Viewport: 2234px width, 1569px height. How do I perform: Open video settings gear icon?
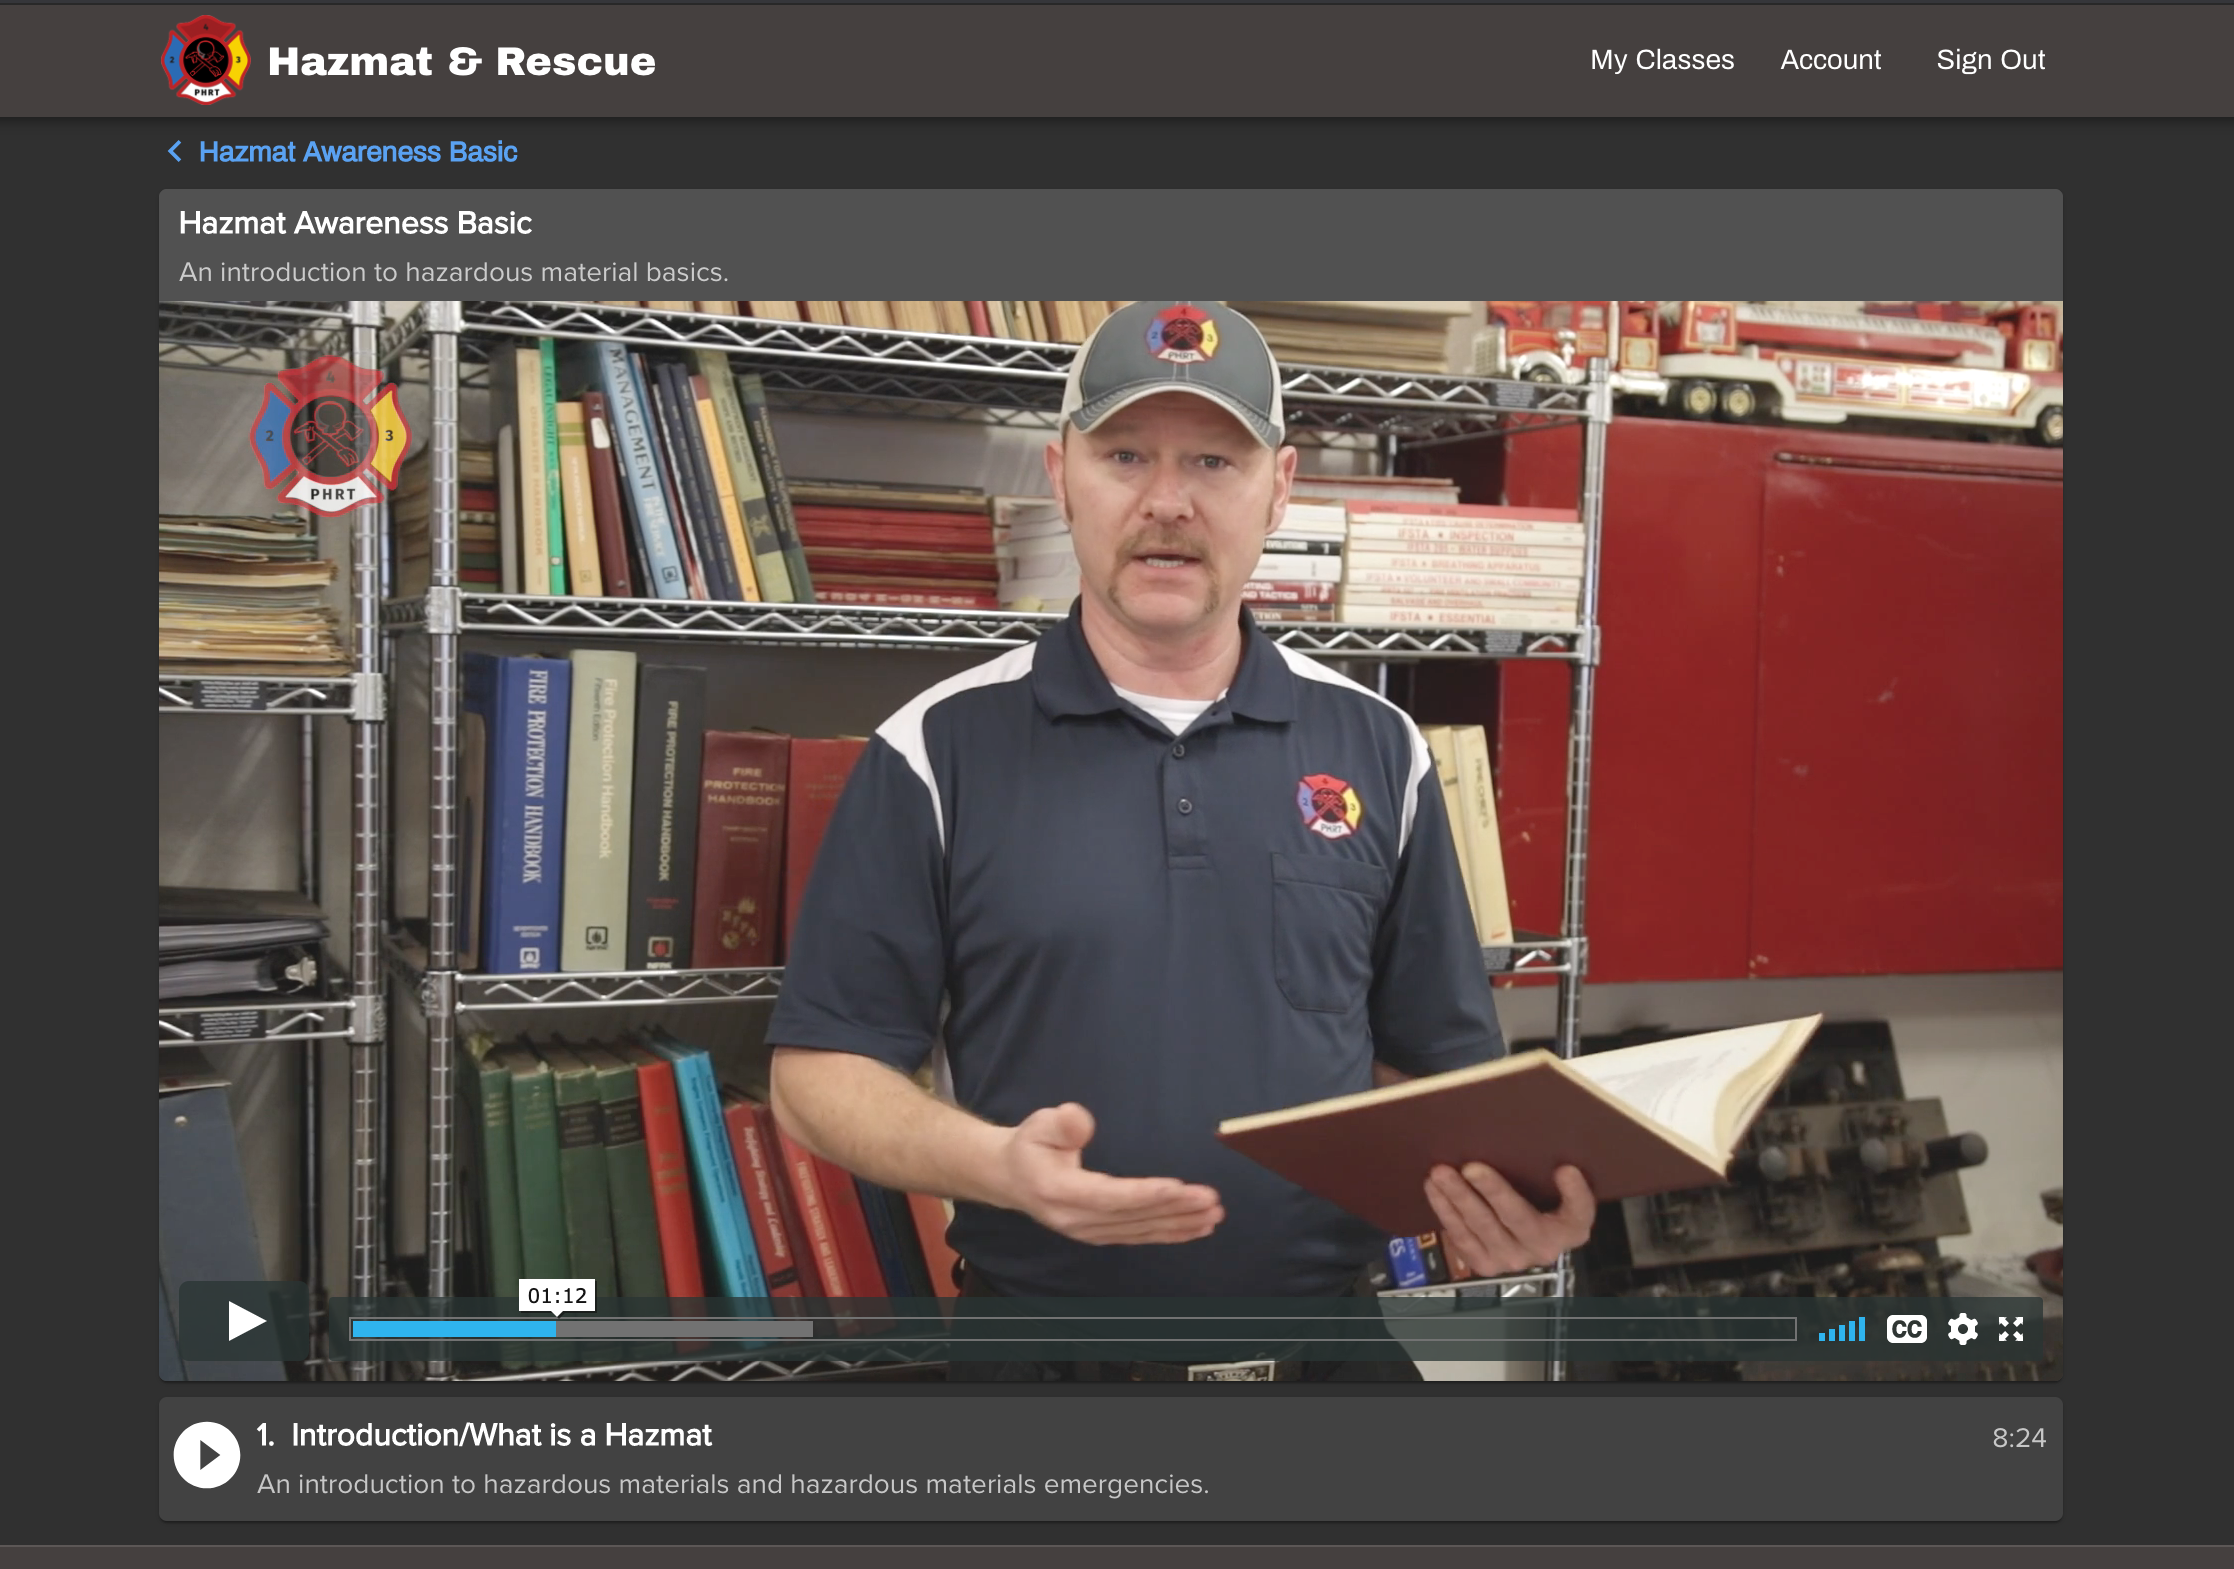click(x=1962, y=1329)
